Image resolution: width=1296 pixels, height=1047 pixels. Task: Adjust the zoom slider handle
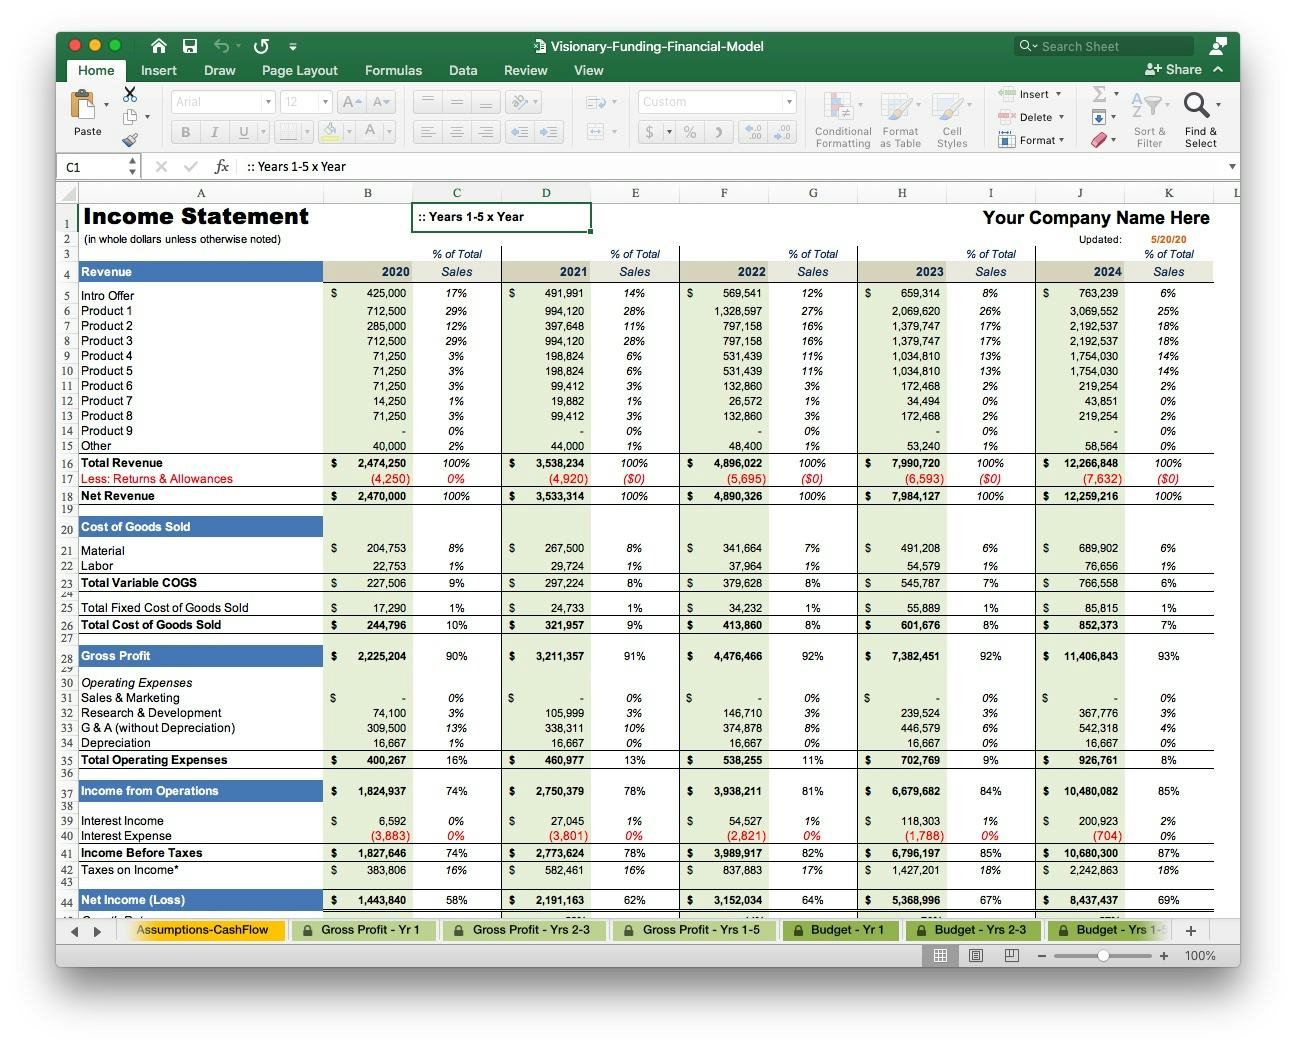(x=1103, y=956)
